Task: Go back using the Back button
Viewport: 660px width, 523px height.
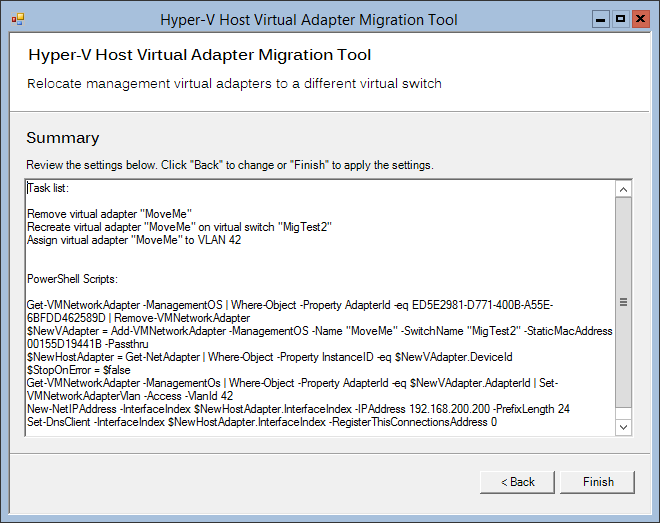Action: 517,482
